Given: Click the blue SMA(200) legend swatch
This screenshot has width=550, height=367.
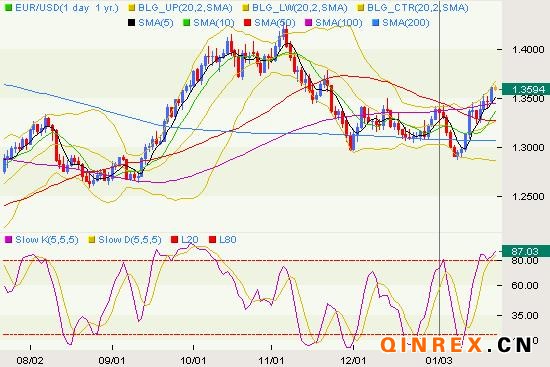Looking at the screenshot, I should click(x=376, y=23).
